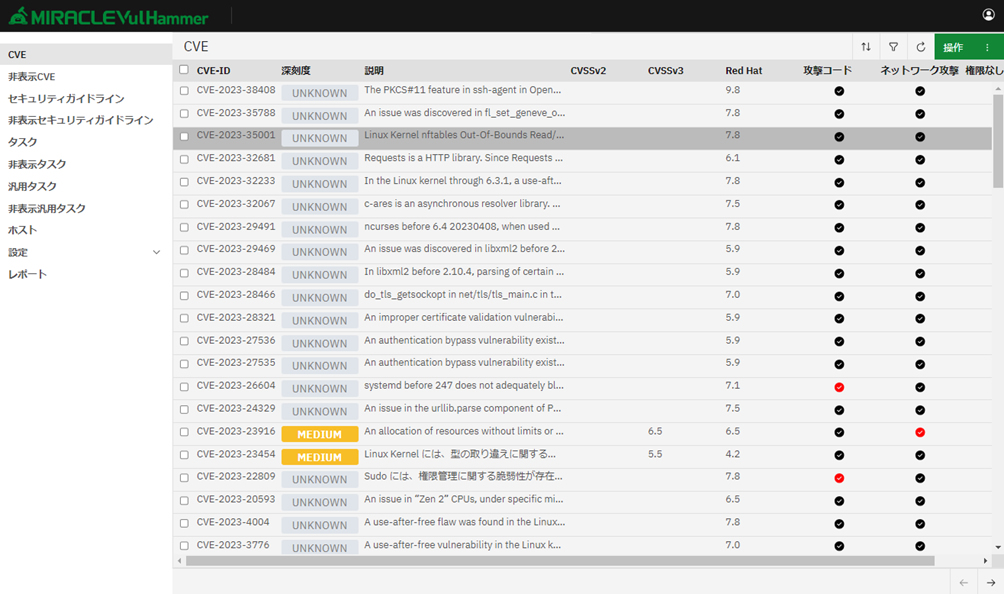1004x594 pixels.
Task: Go to the ホスト page in the sidebar
Action: [x=22, y=230]
